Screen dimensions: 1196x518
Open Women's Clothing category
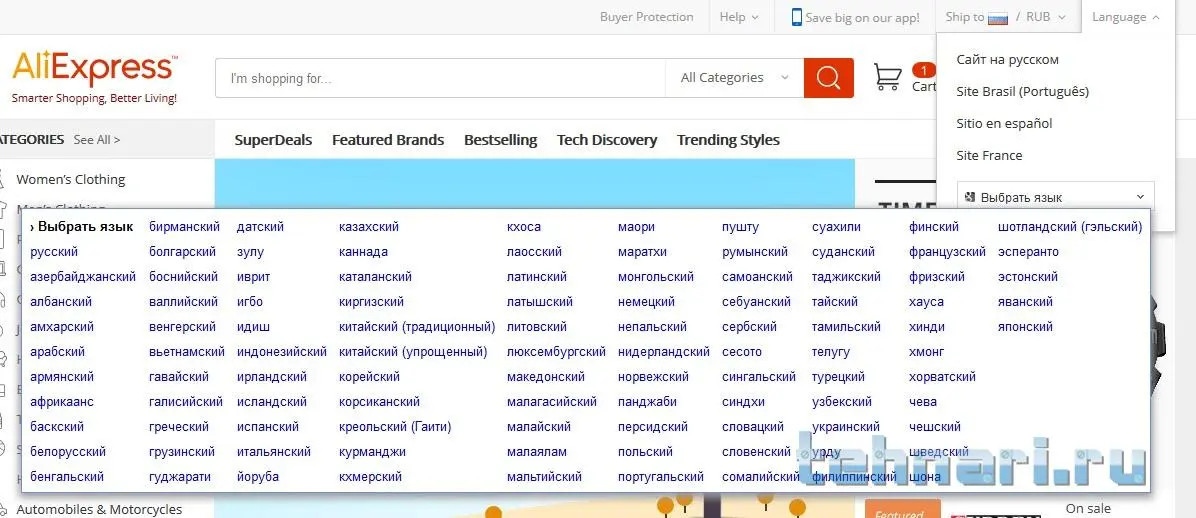click(x=71, y=179)
